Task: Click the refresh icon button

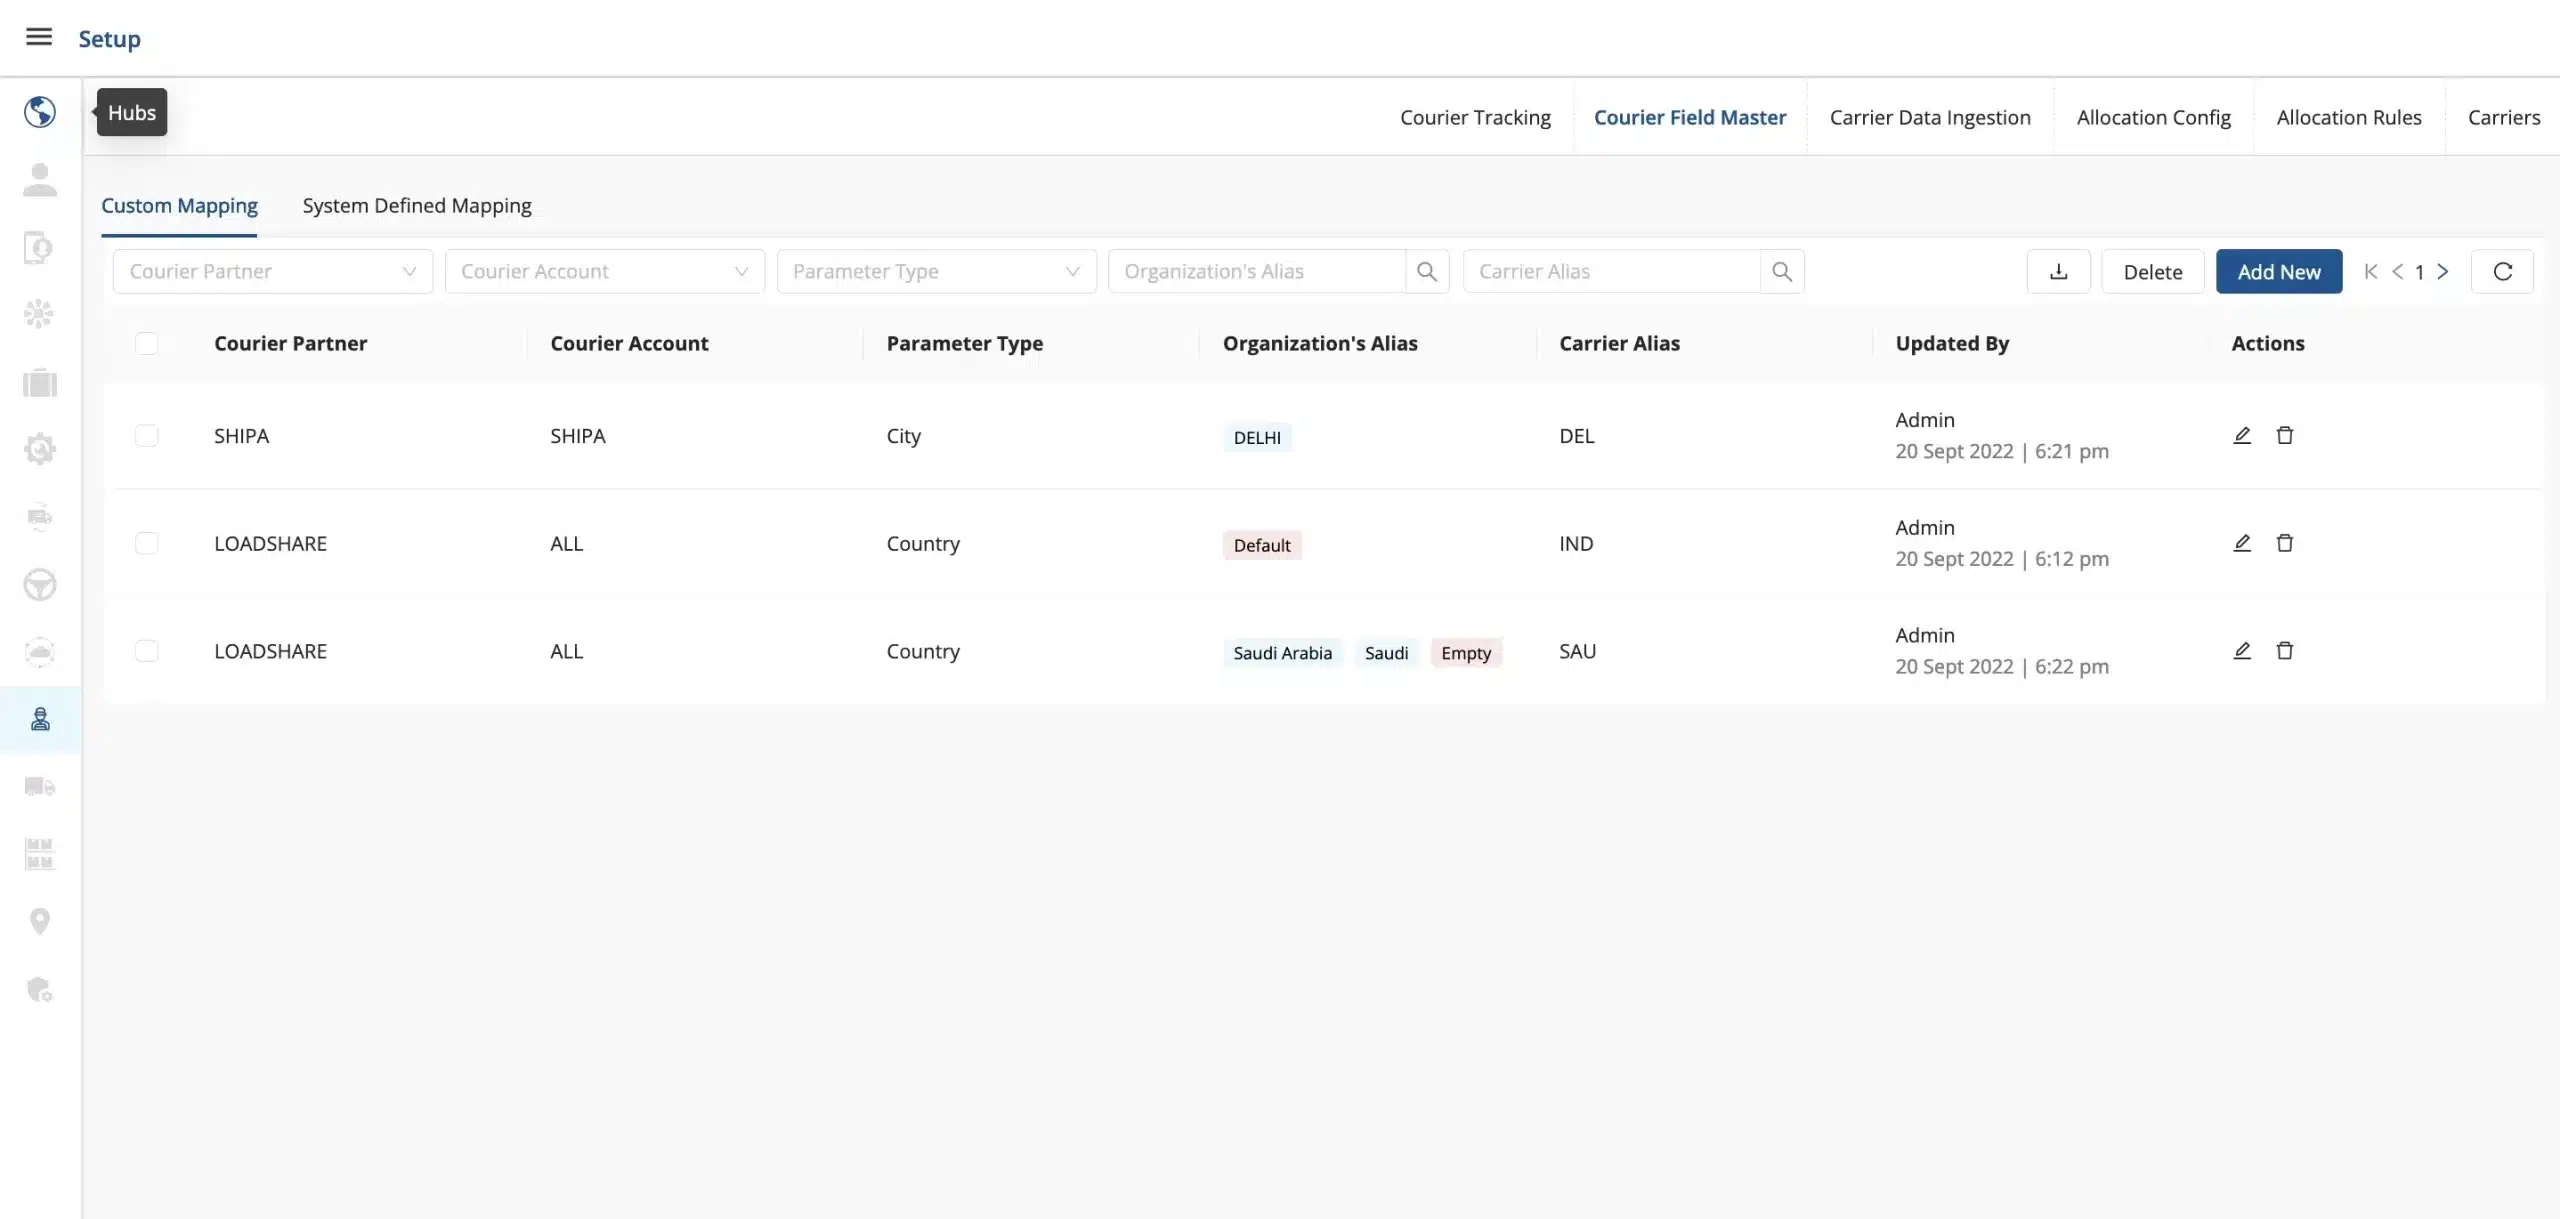Action: click(x=2502, y=271)
